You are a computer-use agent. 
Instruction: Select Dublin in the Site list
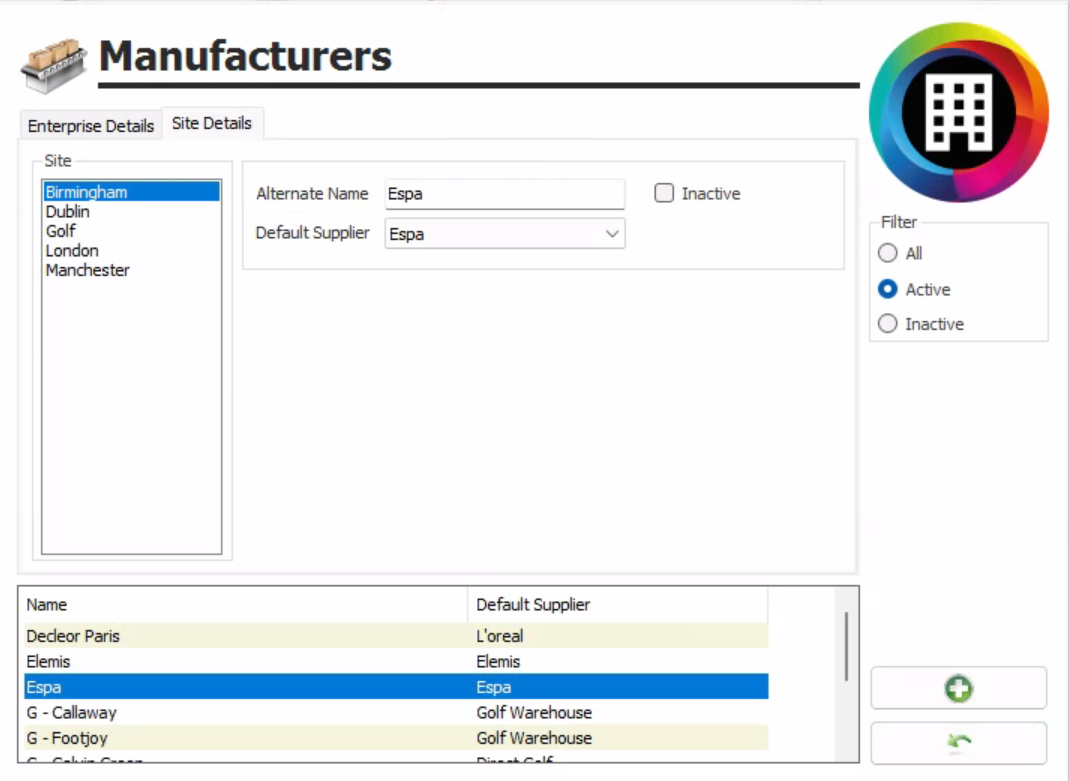[x=68, y=212]
